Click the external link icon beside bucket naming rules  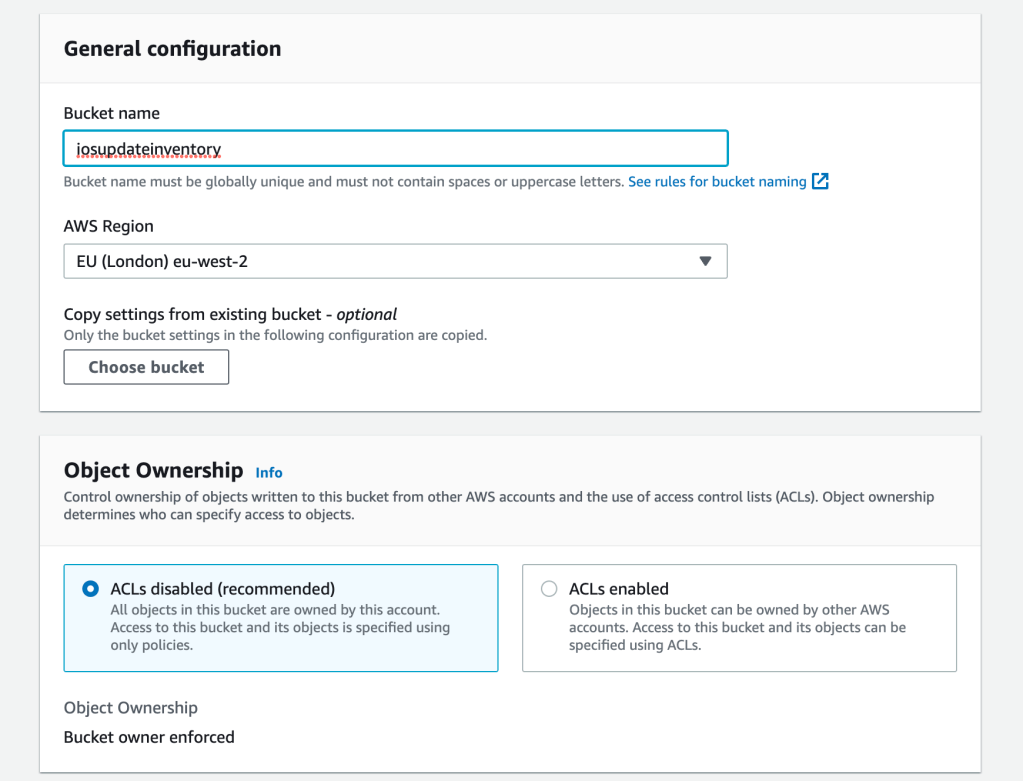820,182
